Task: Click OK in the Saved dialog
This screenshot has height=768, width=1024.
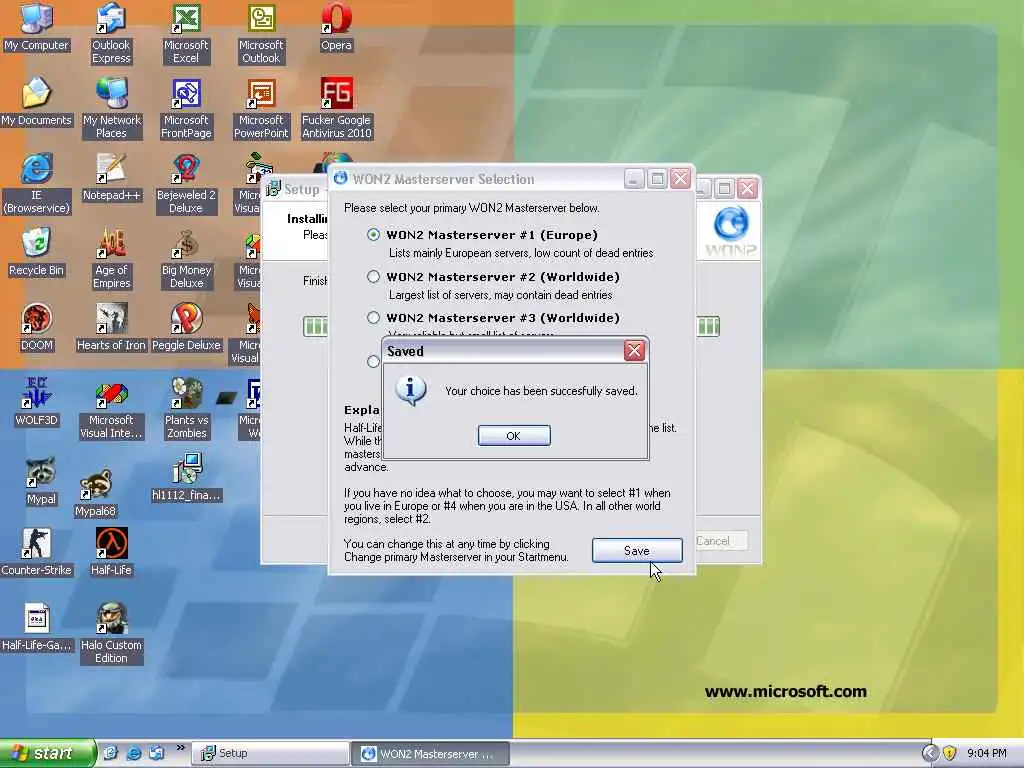Action: tap(514, 436)
